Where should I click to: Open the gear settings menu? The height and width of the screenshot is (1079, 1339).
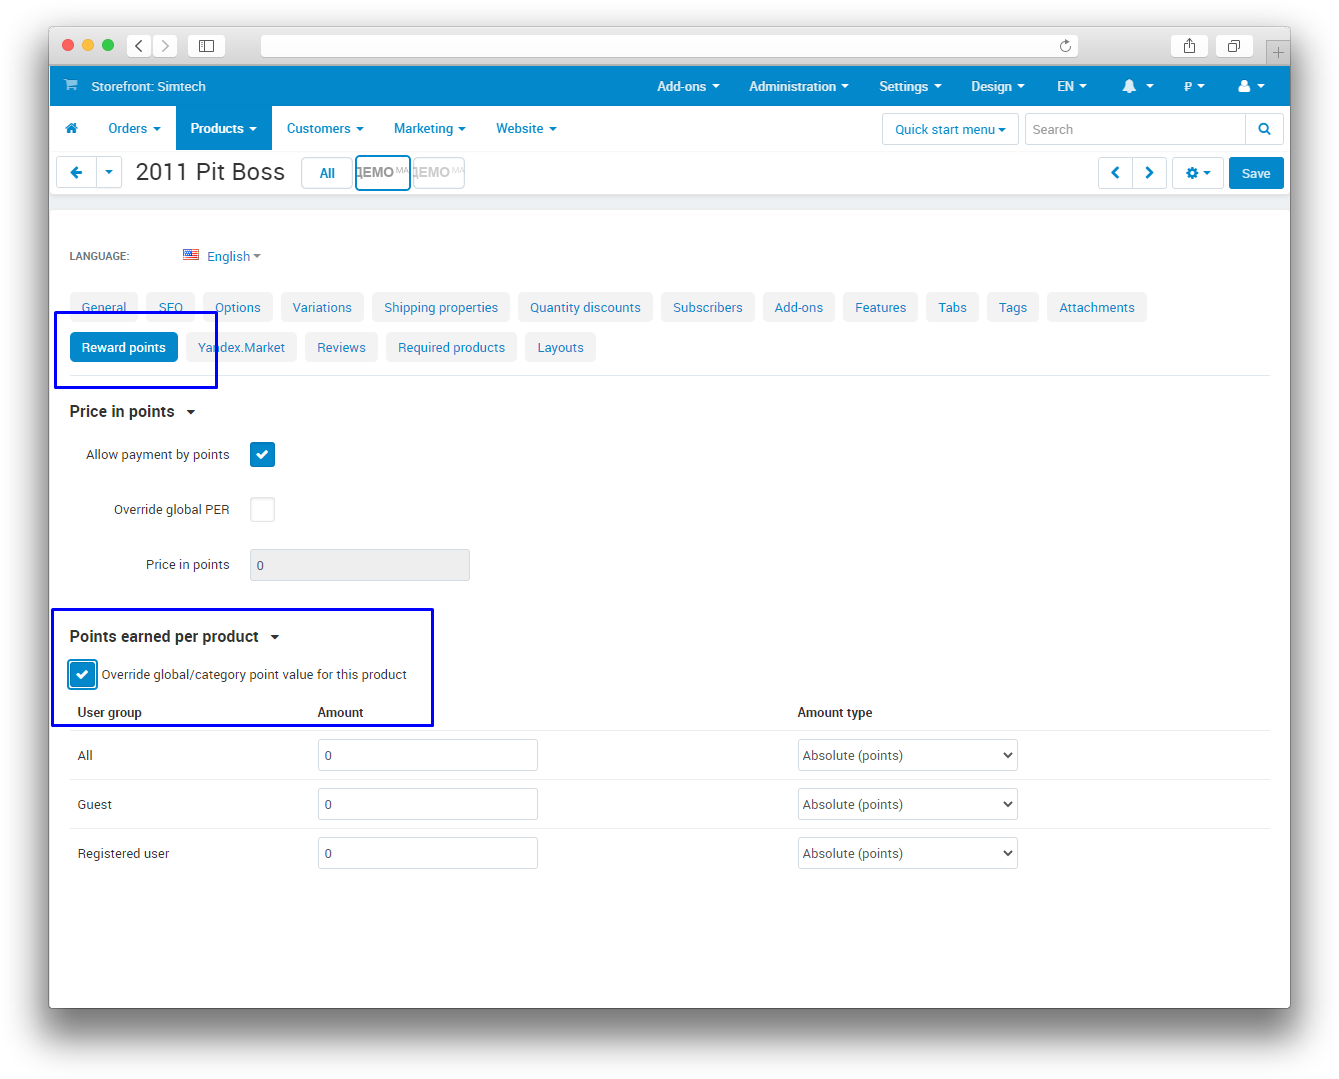[x=1197, y=173]
